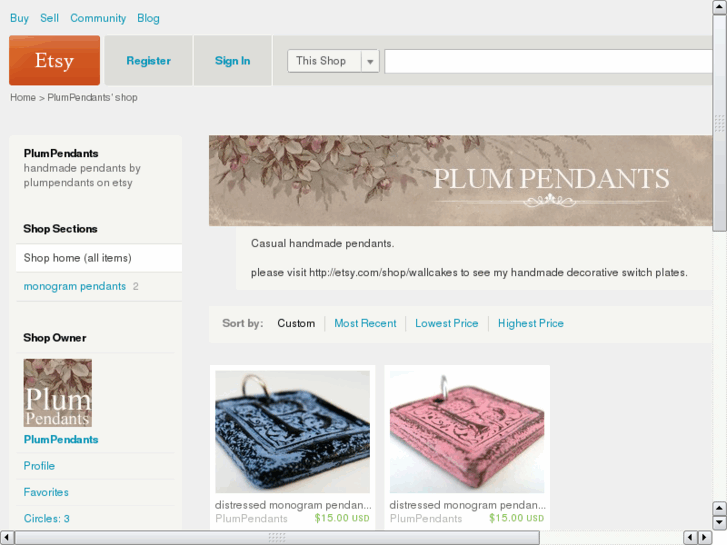727x545 pixels.
Task: Sort items by Lowest Price
Action: 446,323
